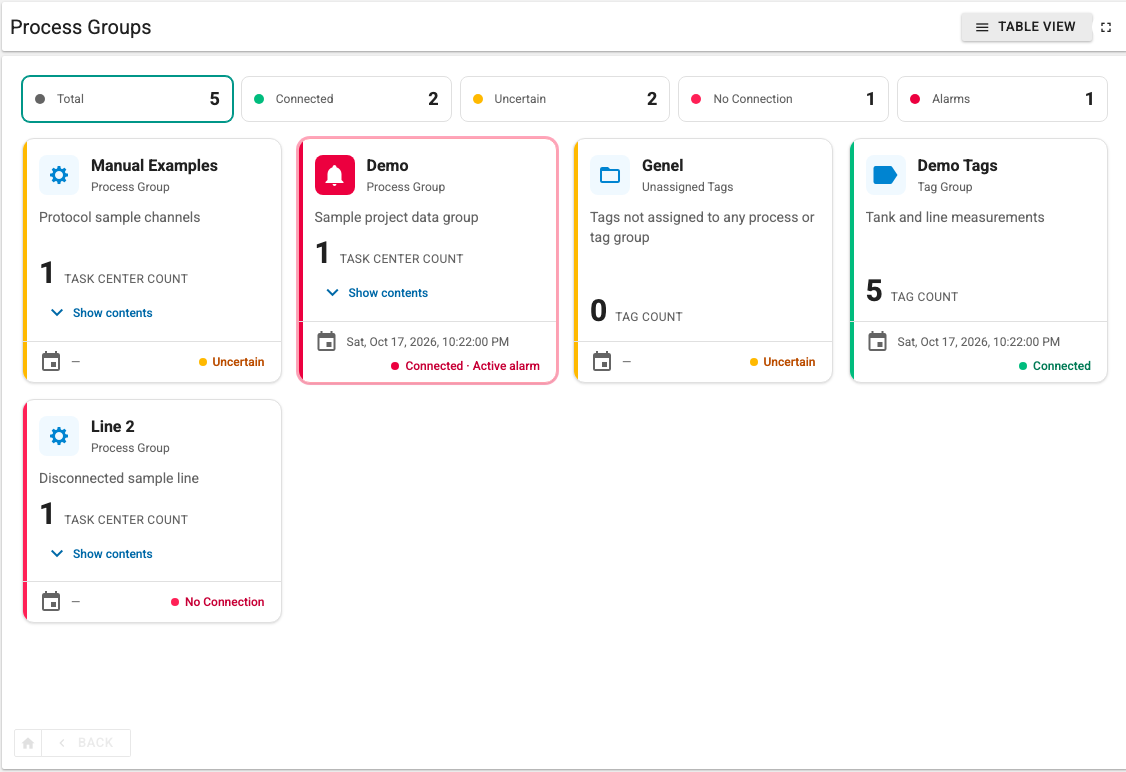Click the Connected · Active alarm status
Image resolution: width=1126 pixels, height=772 pixels.
click(x=465, y=366)
